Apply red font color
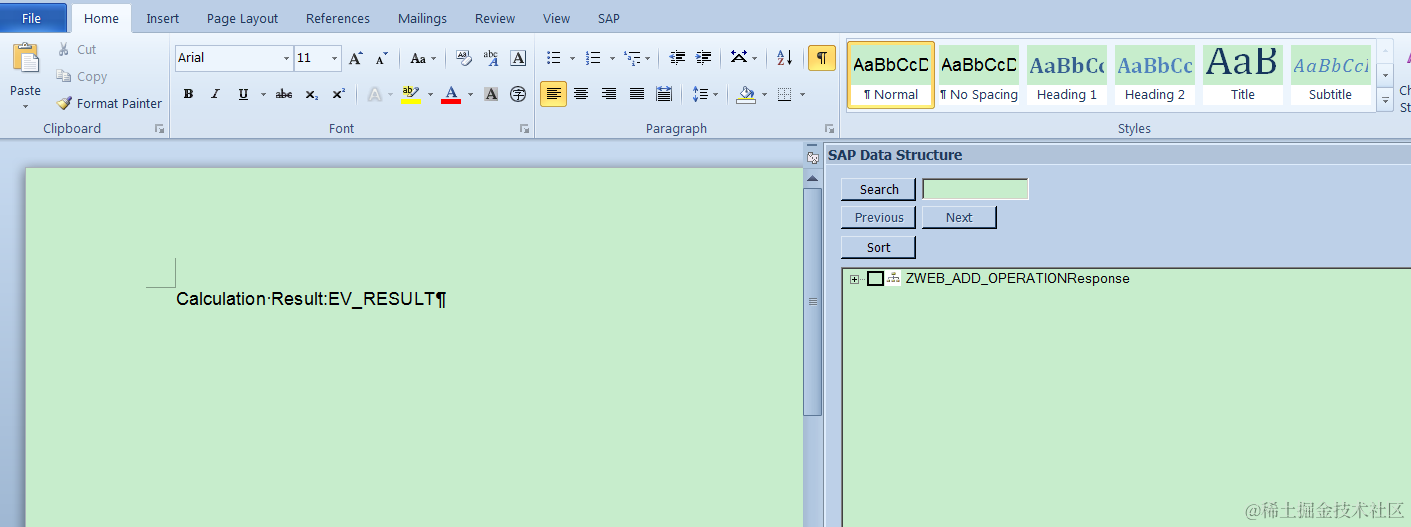Viewport: 1411px width, 527px height. tap(451, 94)
